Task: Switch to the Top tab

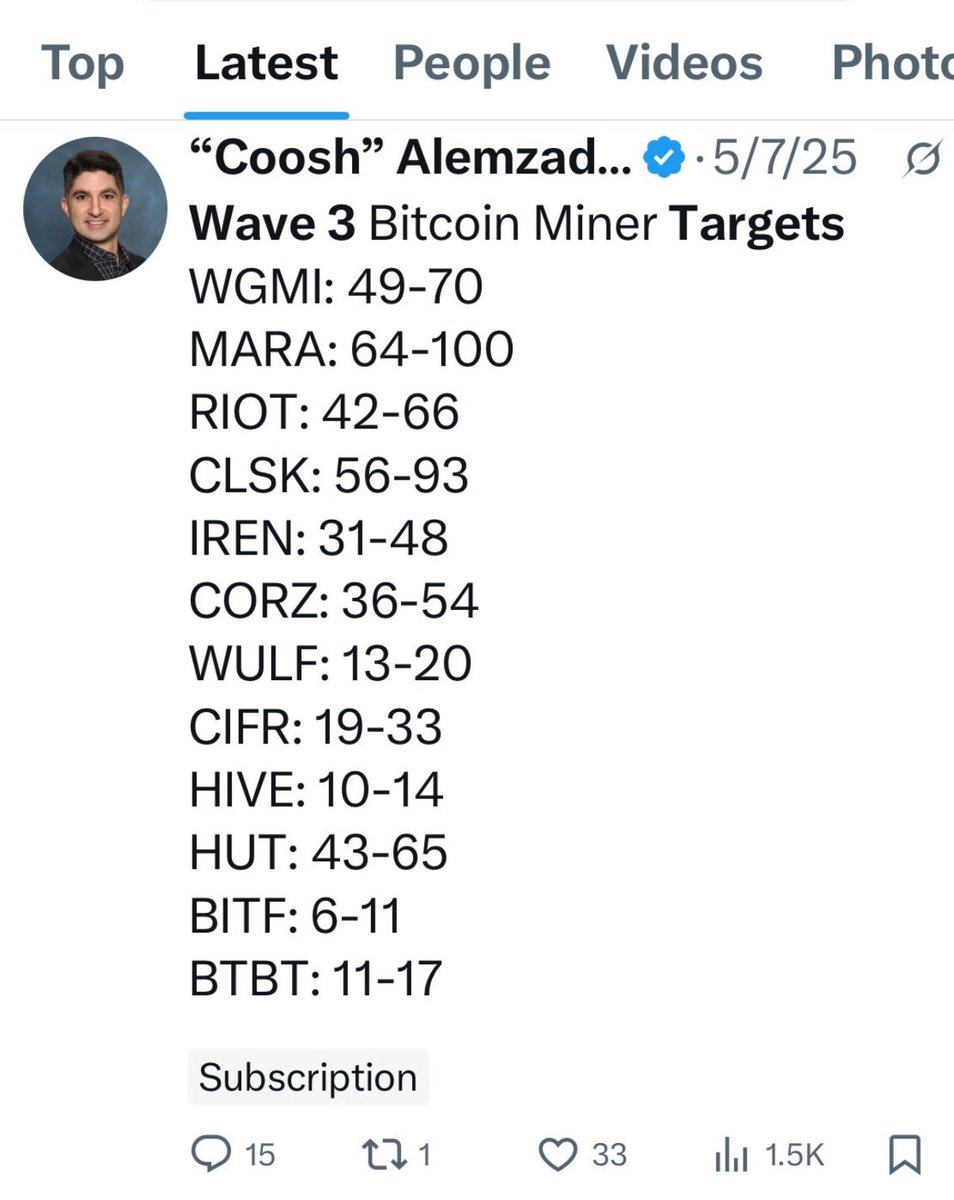Action: point(83,64)
